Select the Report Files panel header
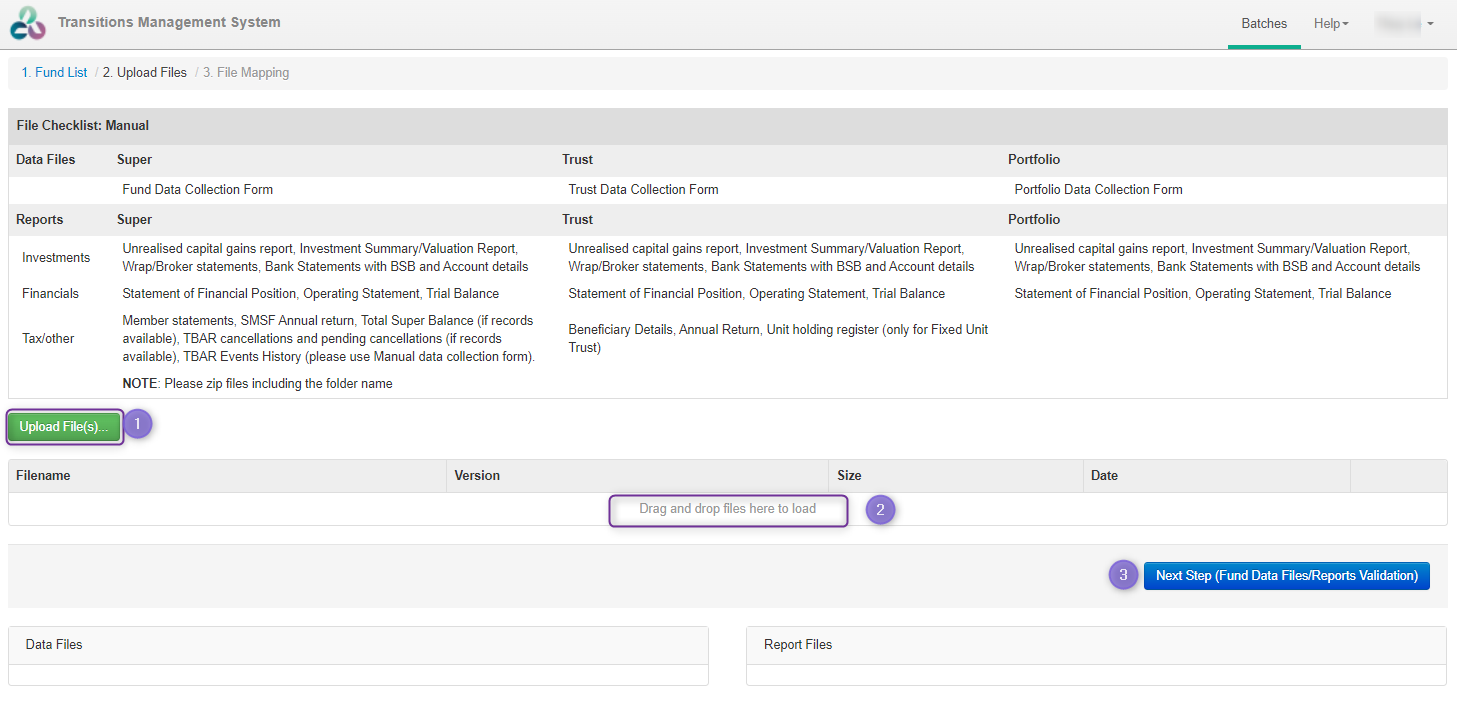1457x703 pixels. click(x=795, y=644)
